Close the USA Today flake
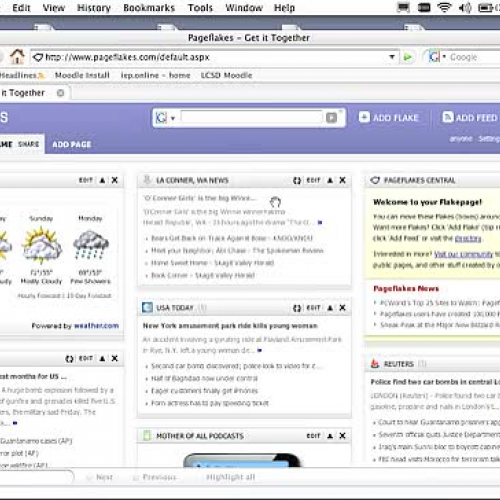This screenshot has height=500, width=500. click(x=342, y=308)
